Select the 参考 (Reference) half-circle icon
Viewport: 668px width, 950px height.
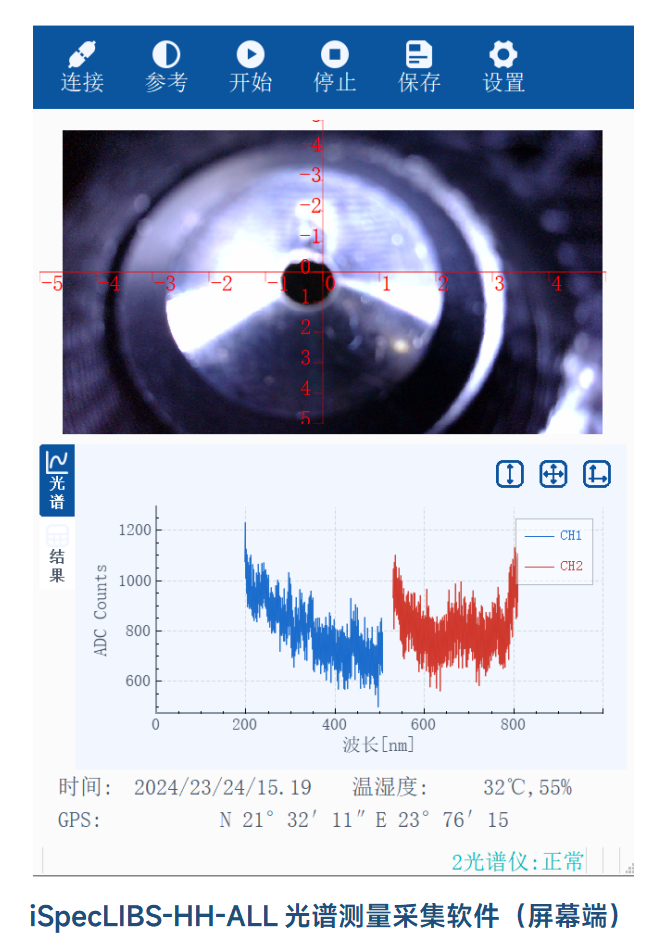[166, 55]
